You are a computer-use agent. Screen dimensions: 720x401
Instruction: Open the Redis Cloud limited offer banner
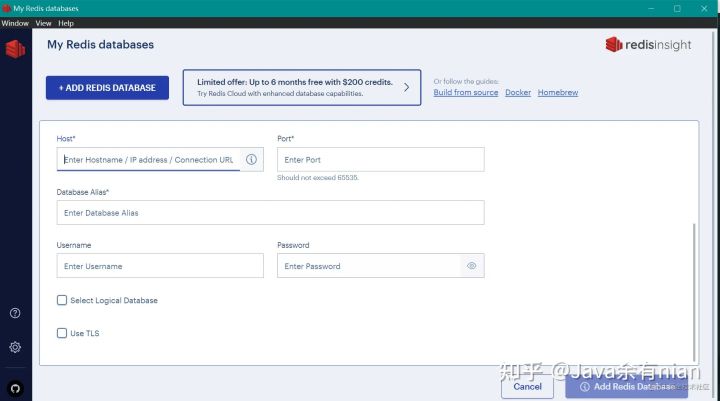pos(302,88)
